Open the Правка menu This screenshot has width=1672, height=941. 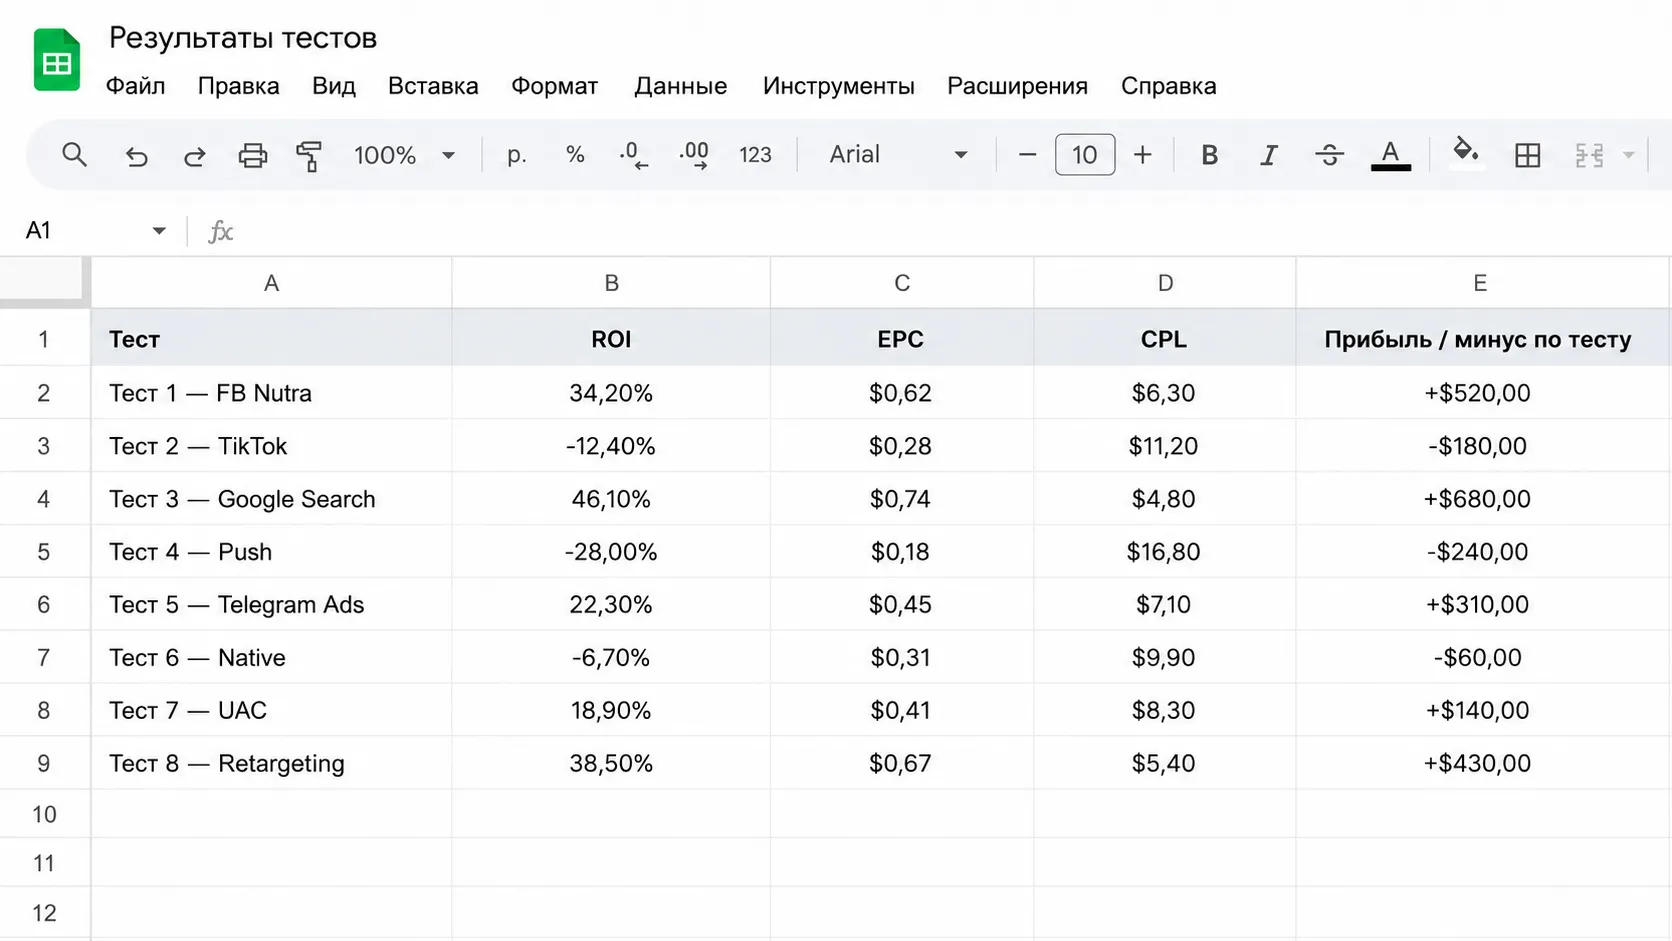(x=238, y=86)
